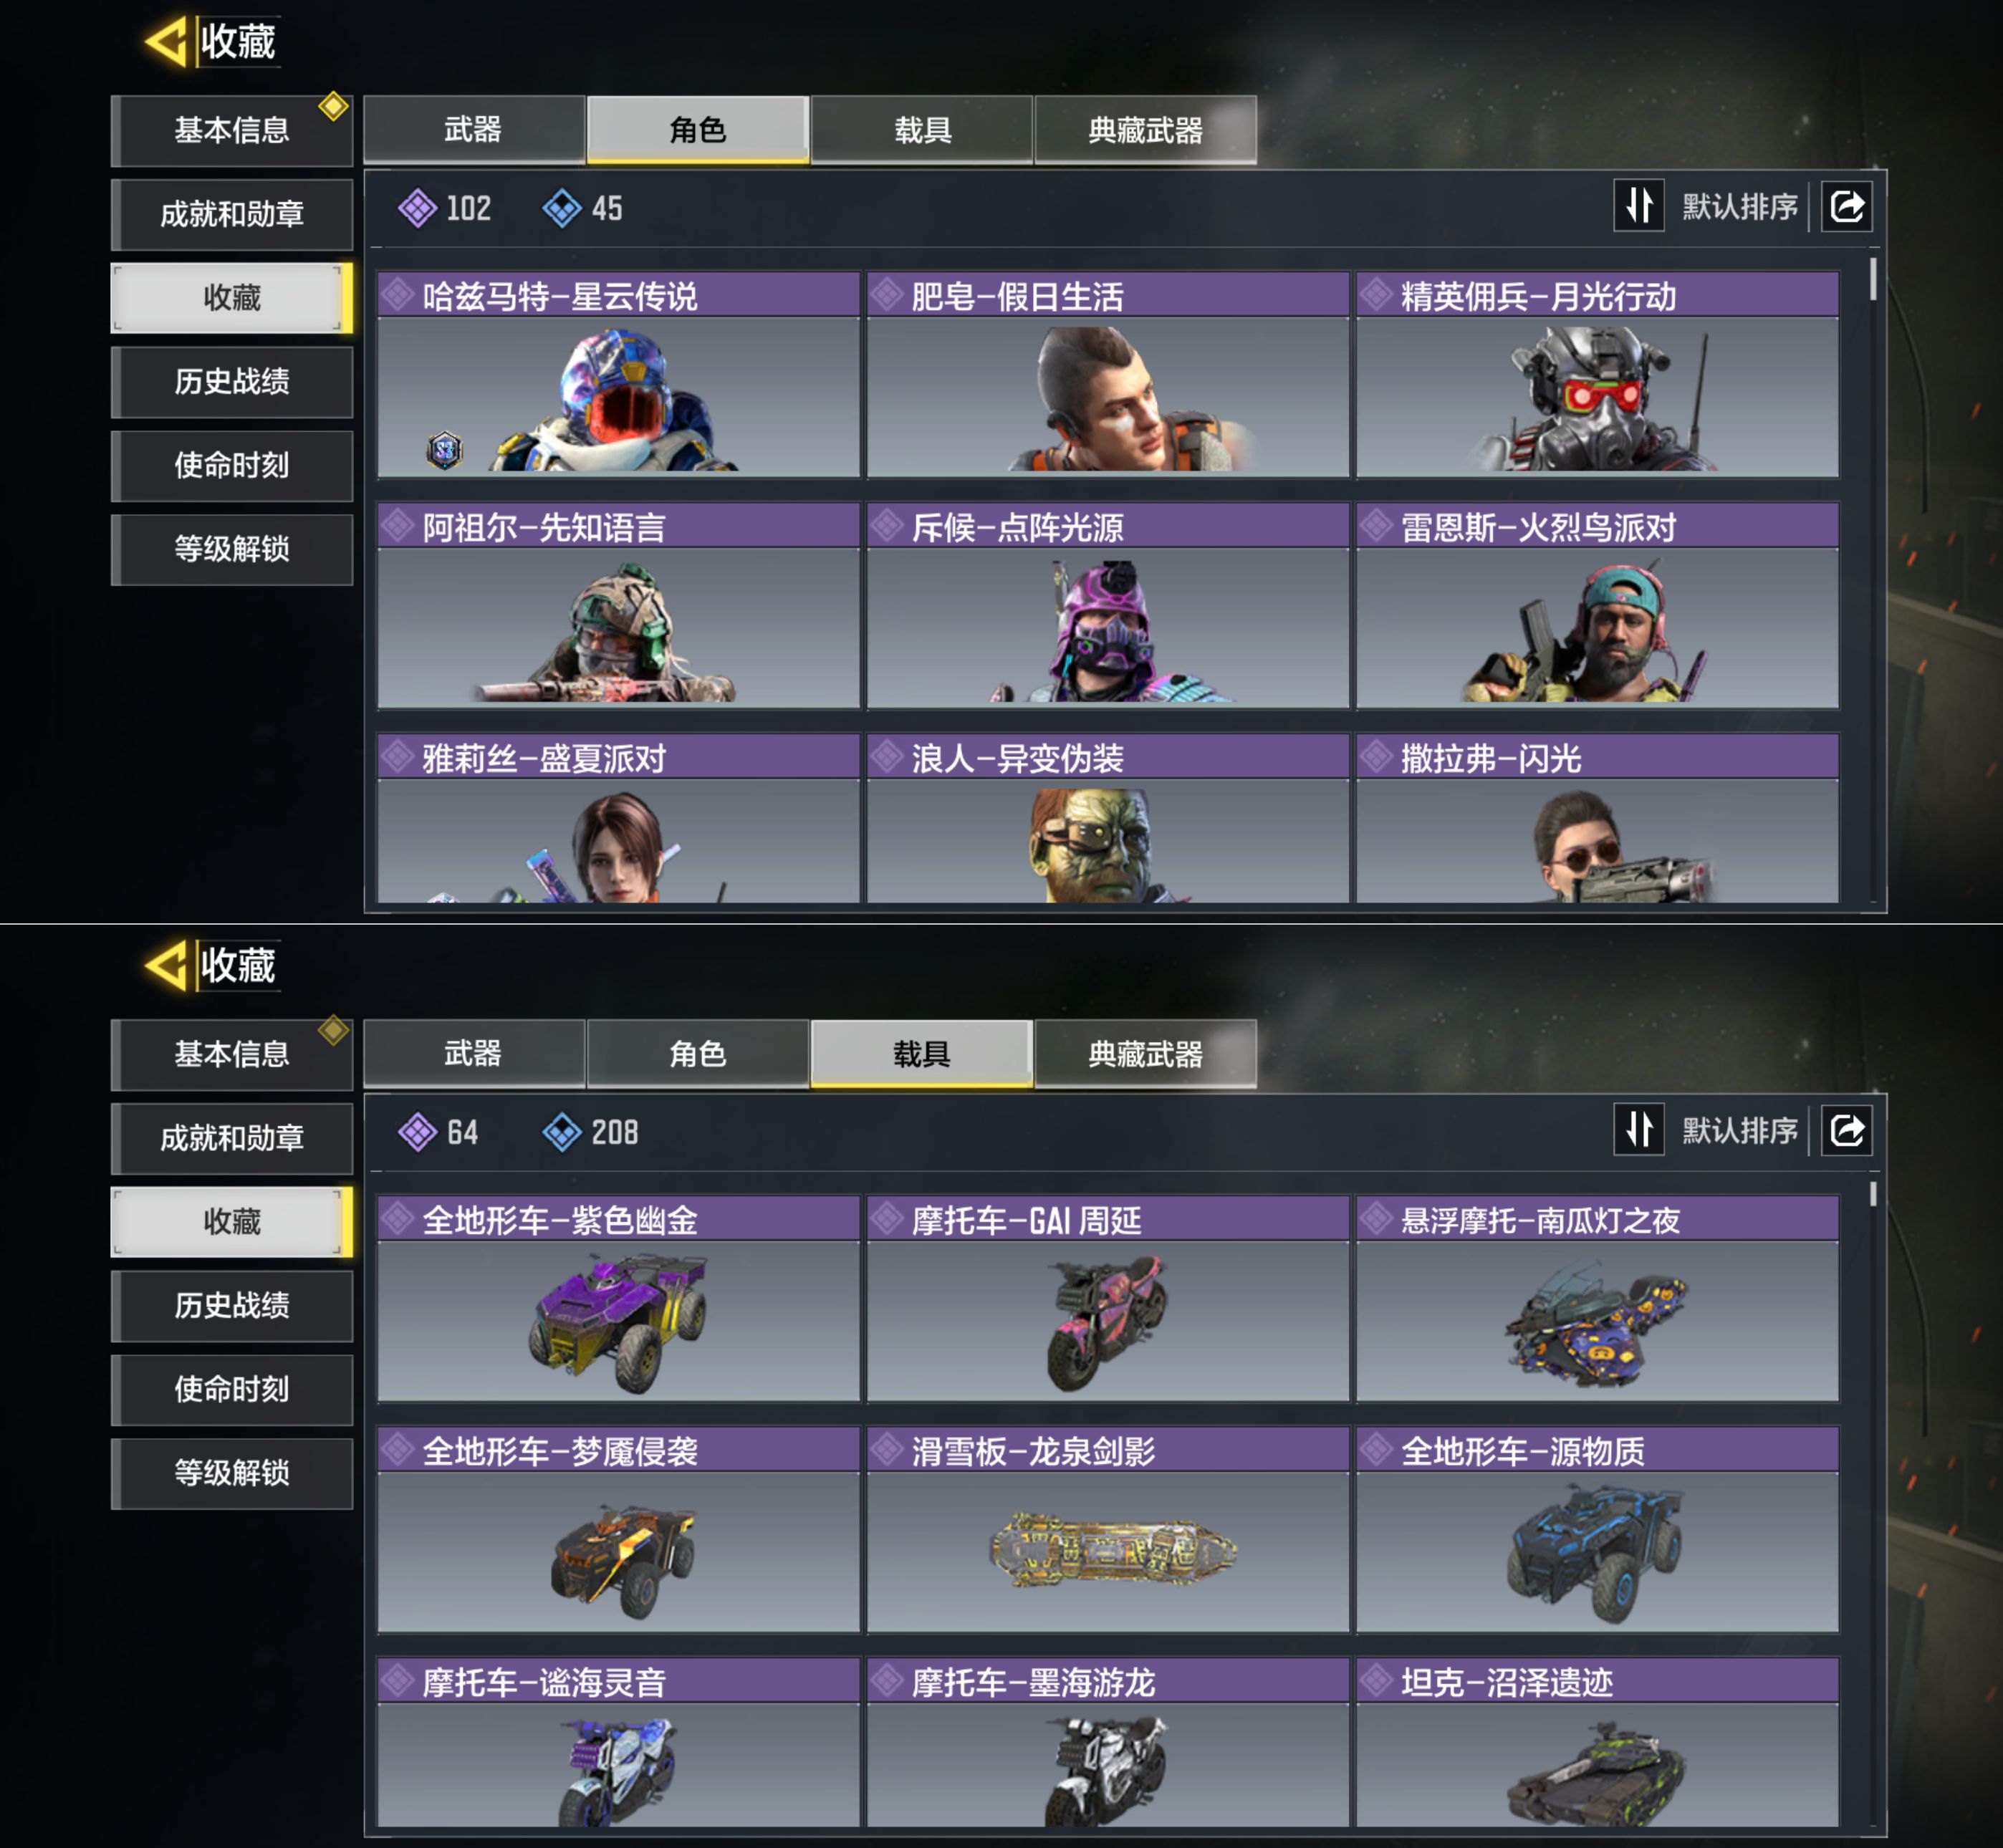The width and height of the screenshot is (2003, 1848).
Task: Click the share icon in the 角色 collection header
Action: click(x=1846, y=207)
